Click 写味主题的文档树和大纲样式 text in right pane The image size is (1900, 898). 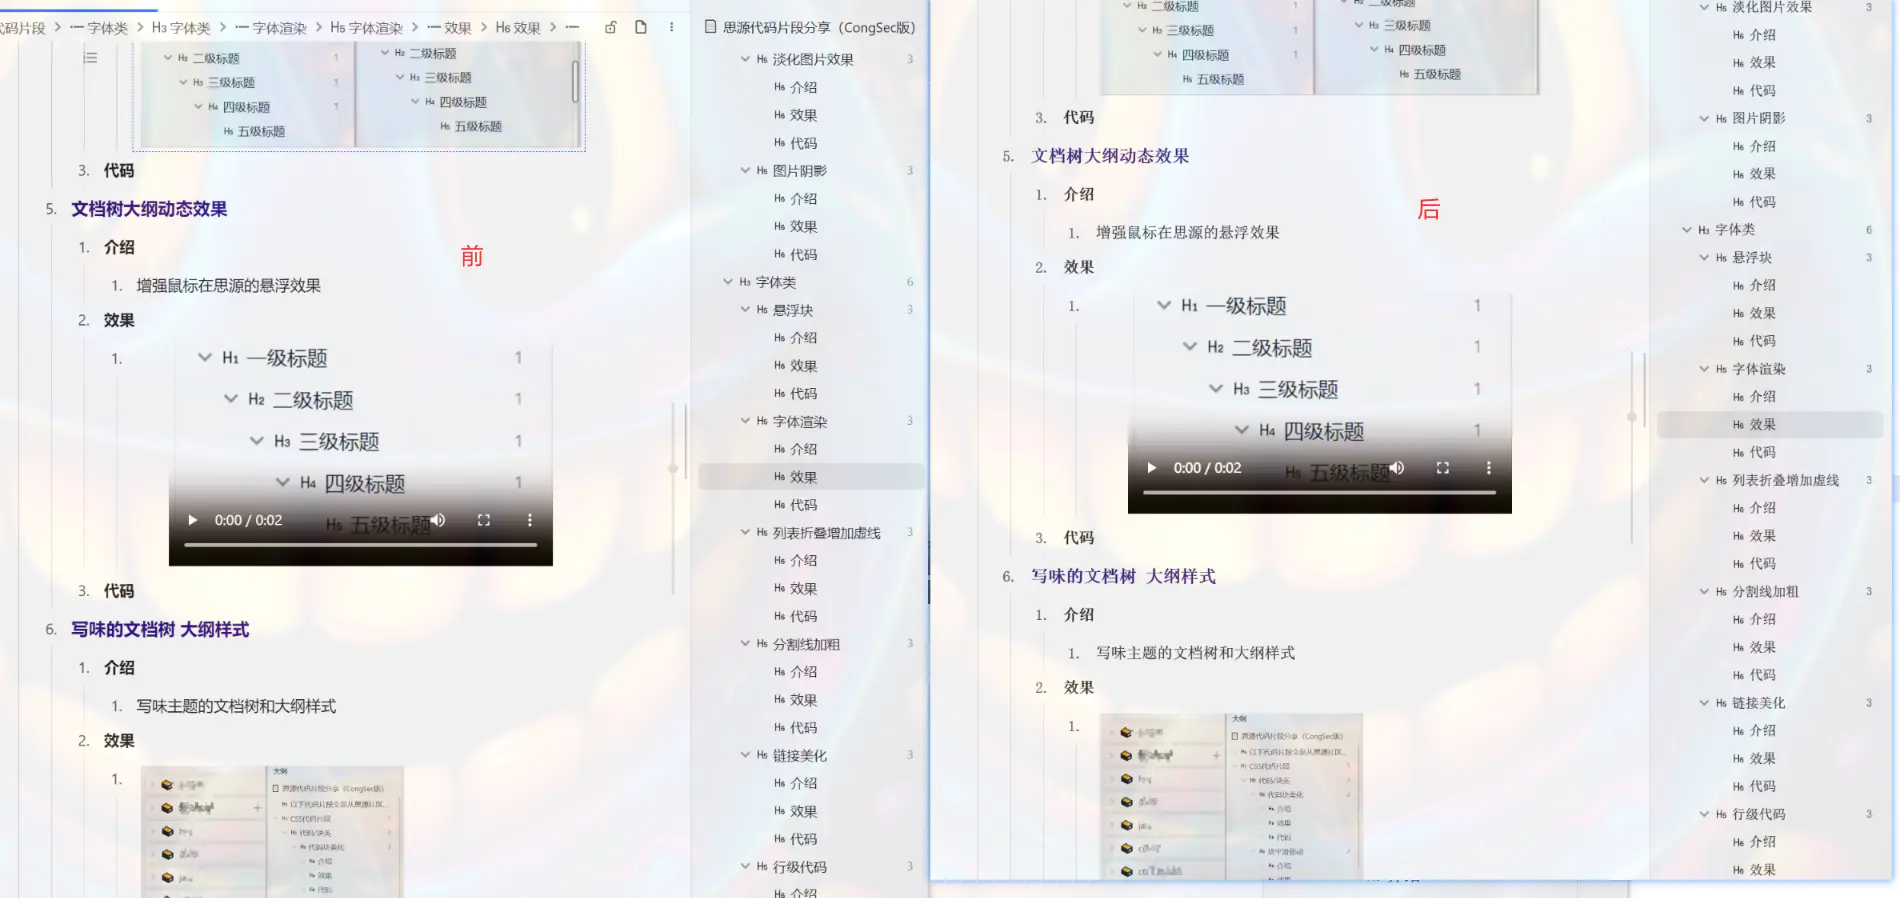pyautogui.click(x=1195, y=653)
